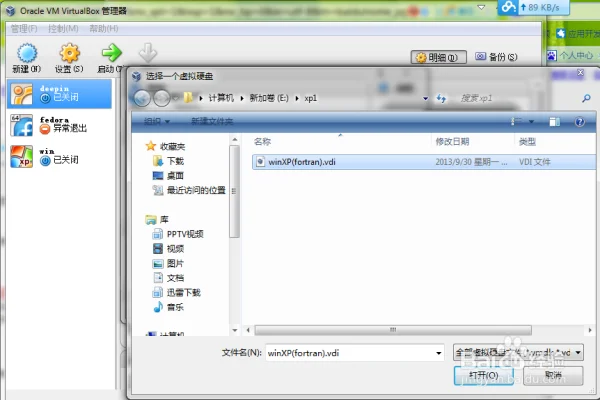This screenshot has width=600, height=400.
Task: Click the Snapshots (备份) button in VirtualBox
Action: tap(496, 57)
